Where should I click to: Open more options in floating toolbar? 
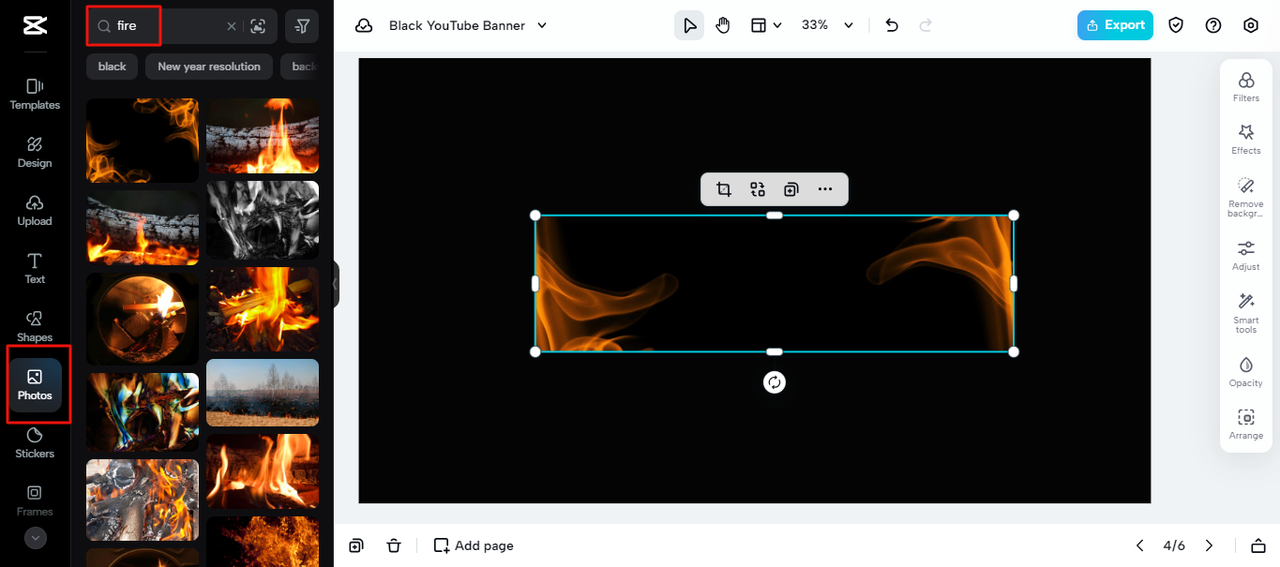point(825,189)
